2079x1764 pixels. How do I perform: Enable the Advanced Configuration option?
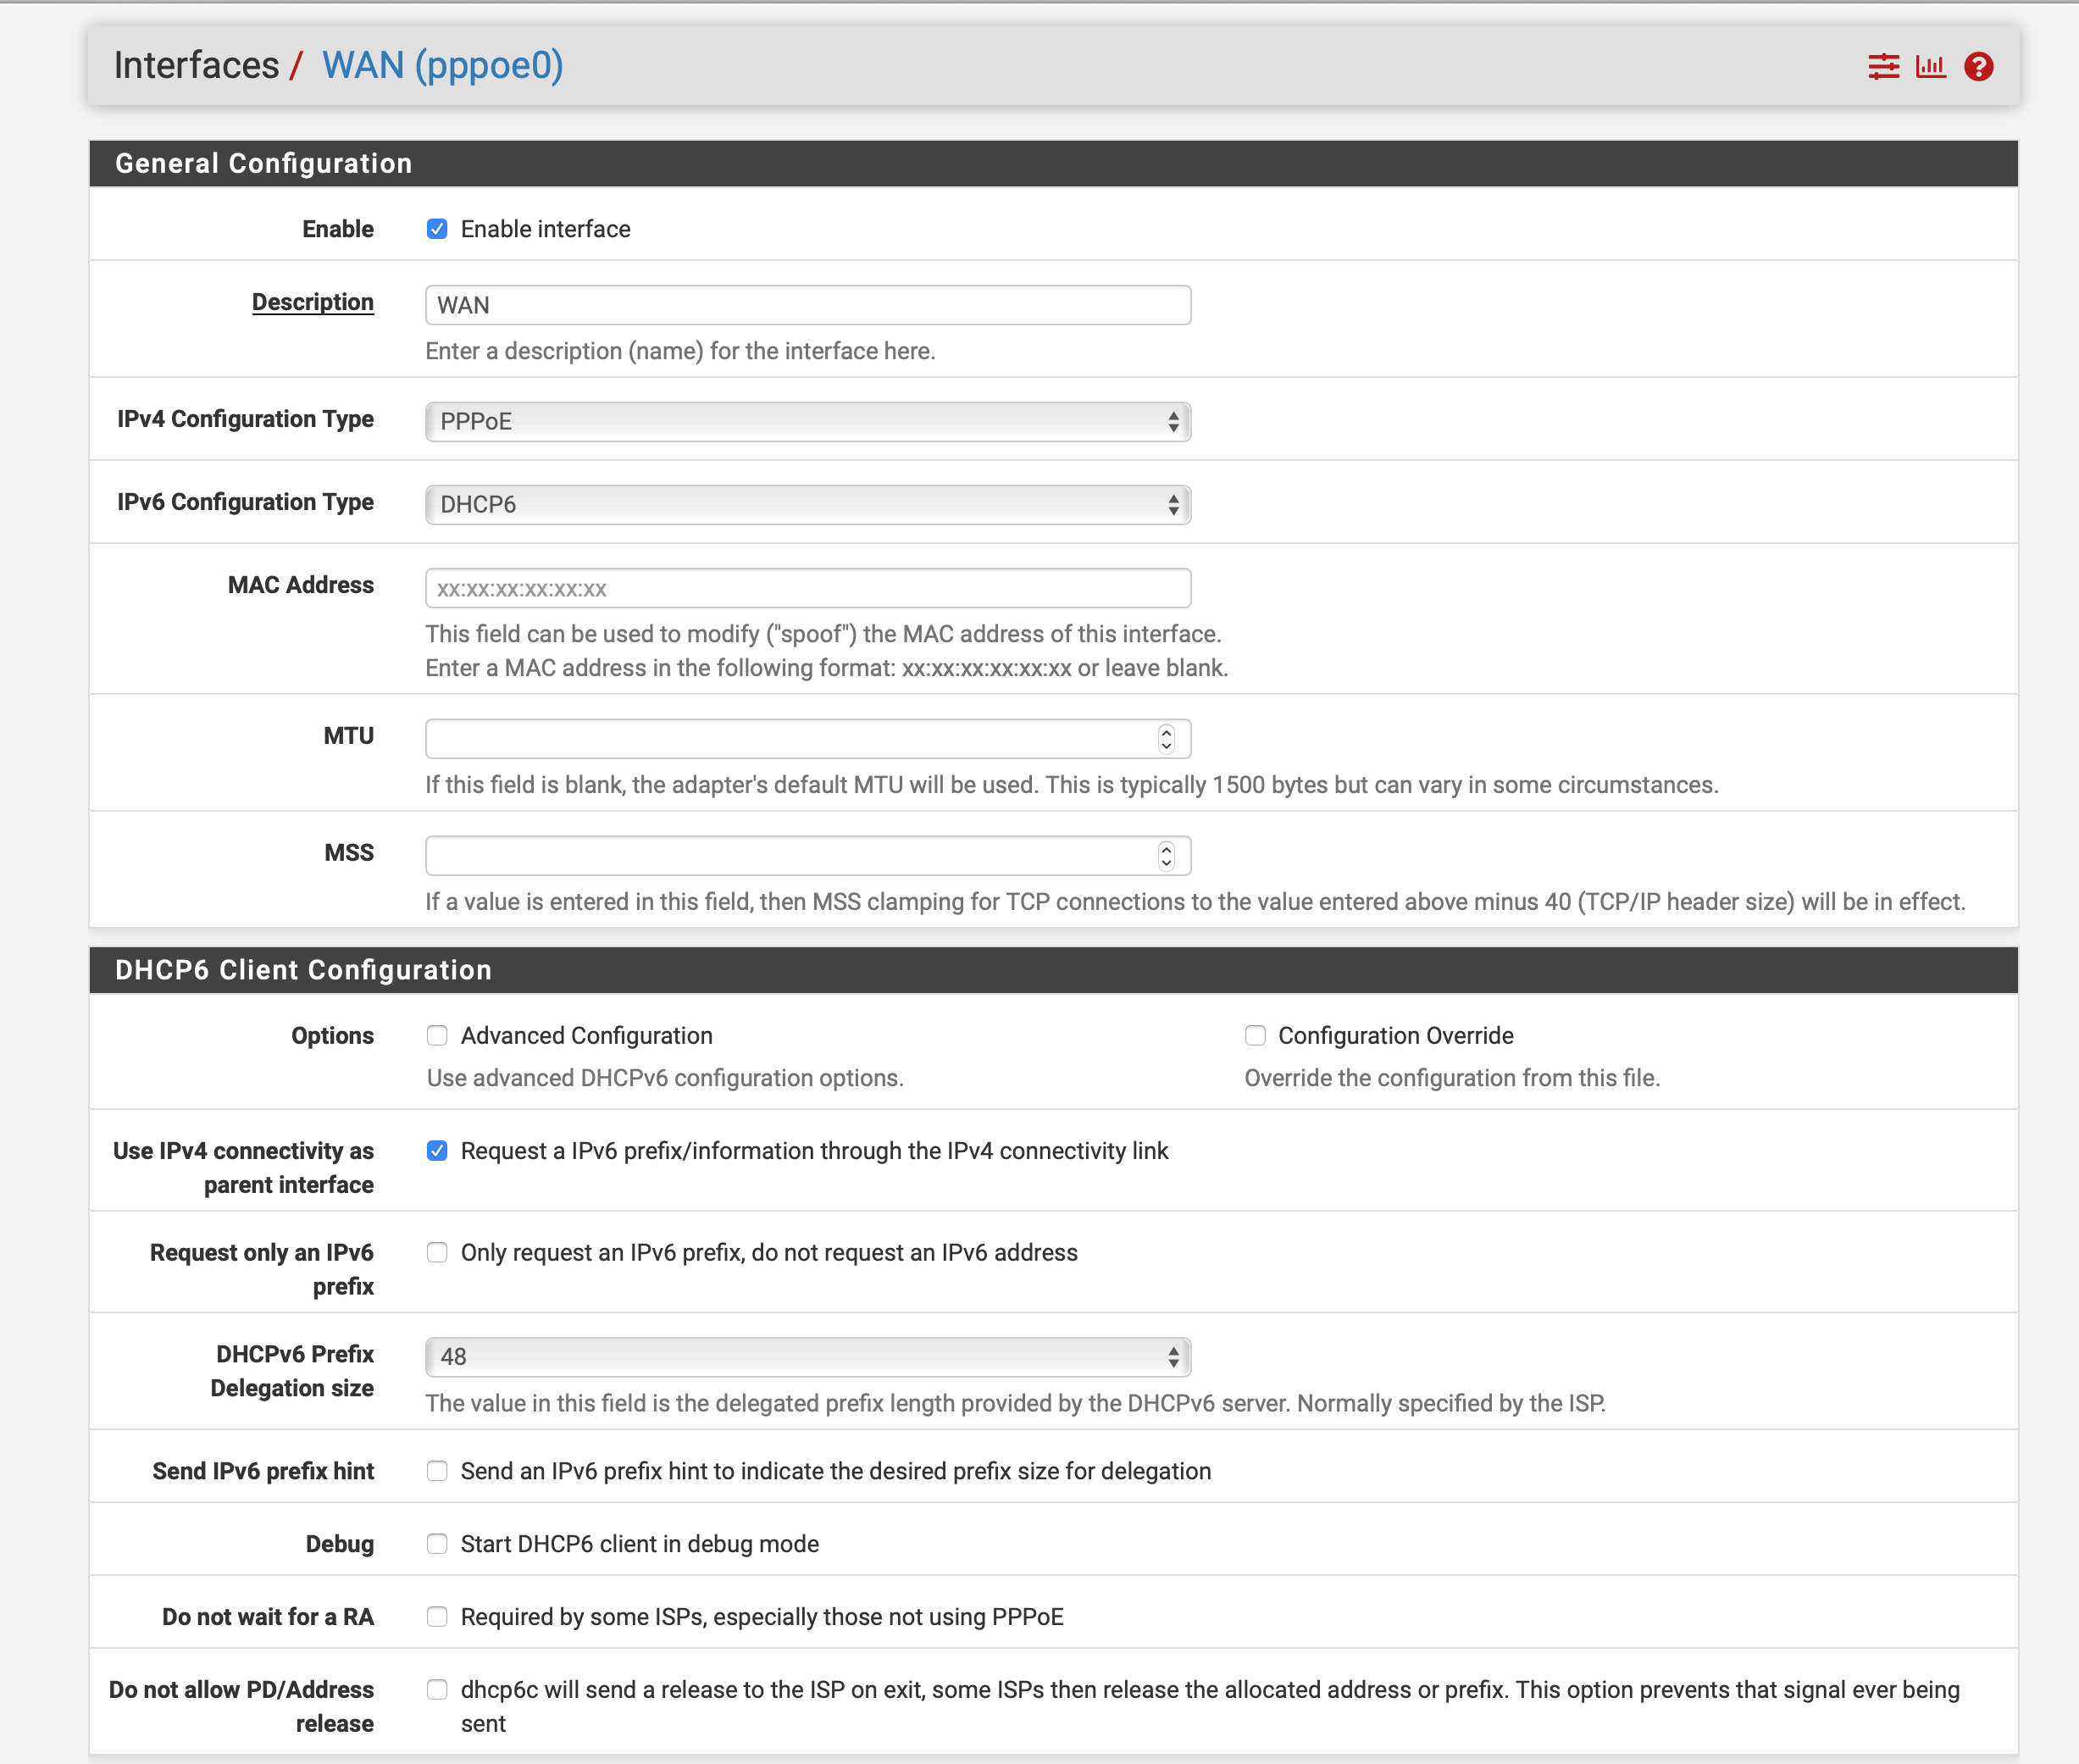coord(437,1036)
